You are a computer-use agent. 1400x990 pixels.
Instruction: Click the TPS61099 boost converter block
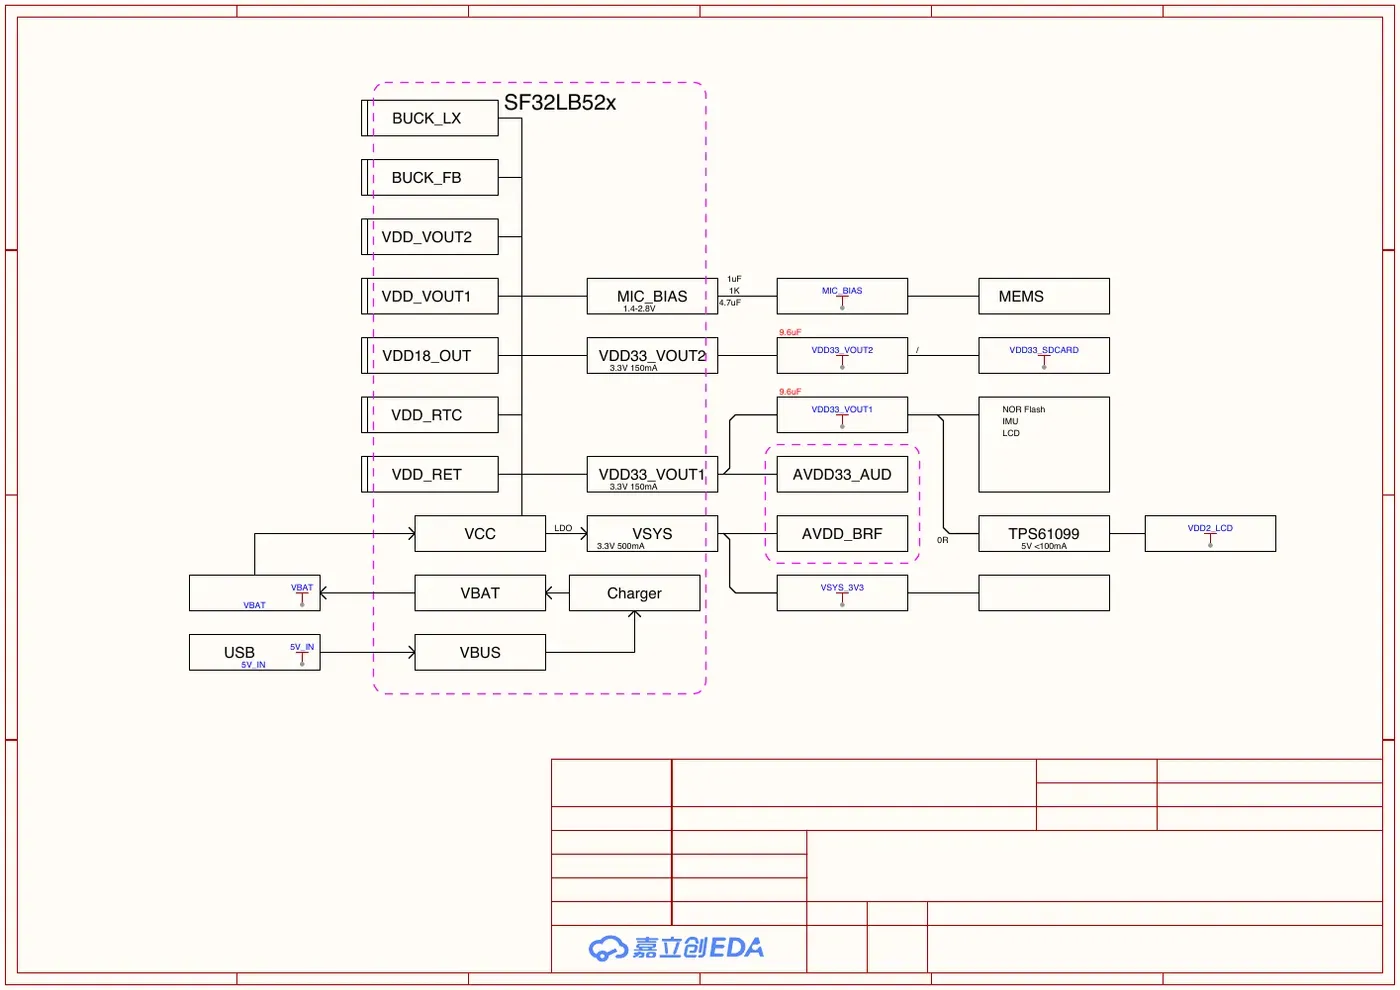pyautogui.click(x=1044, y=534)
